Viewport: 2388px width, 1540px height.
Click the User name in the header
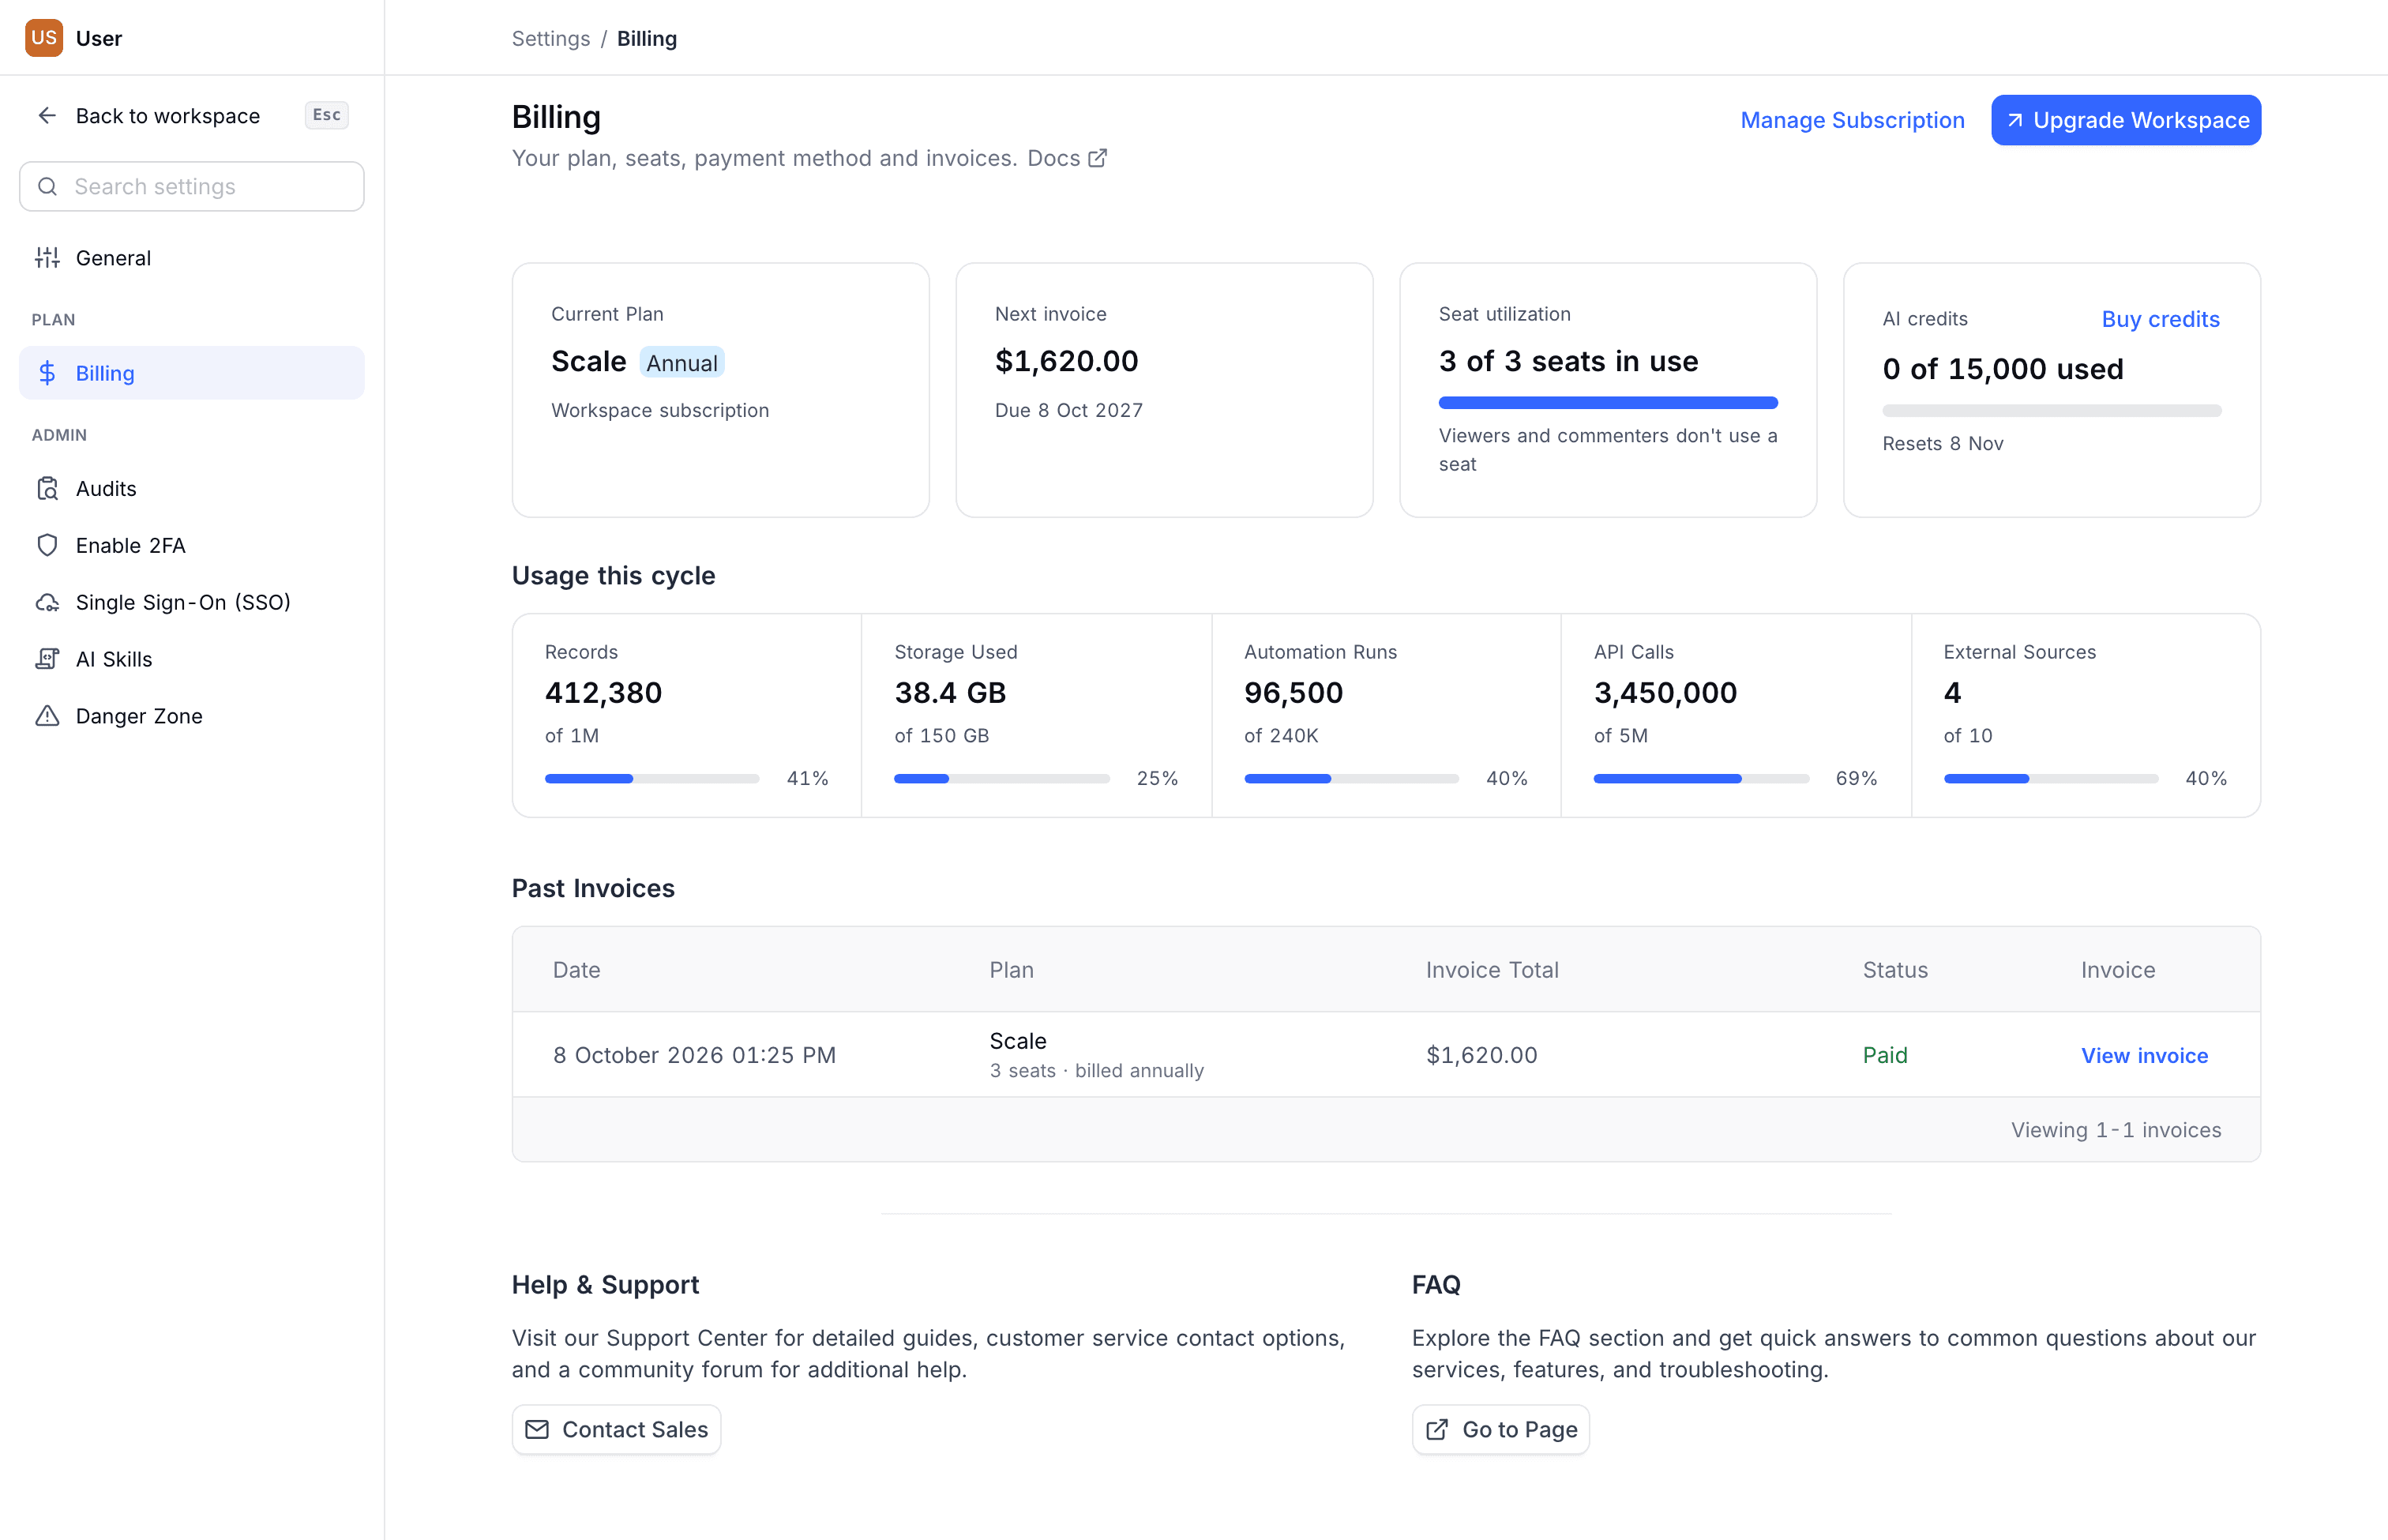(99, 39)
